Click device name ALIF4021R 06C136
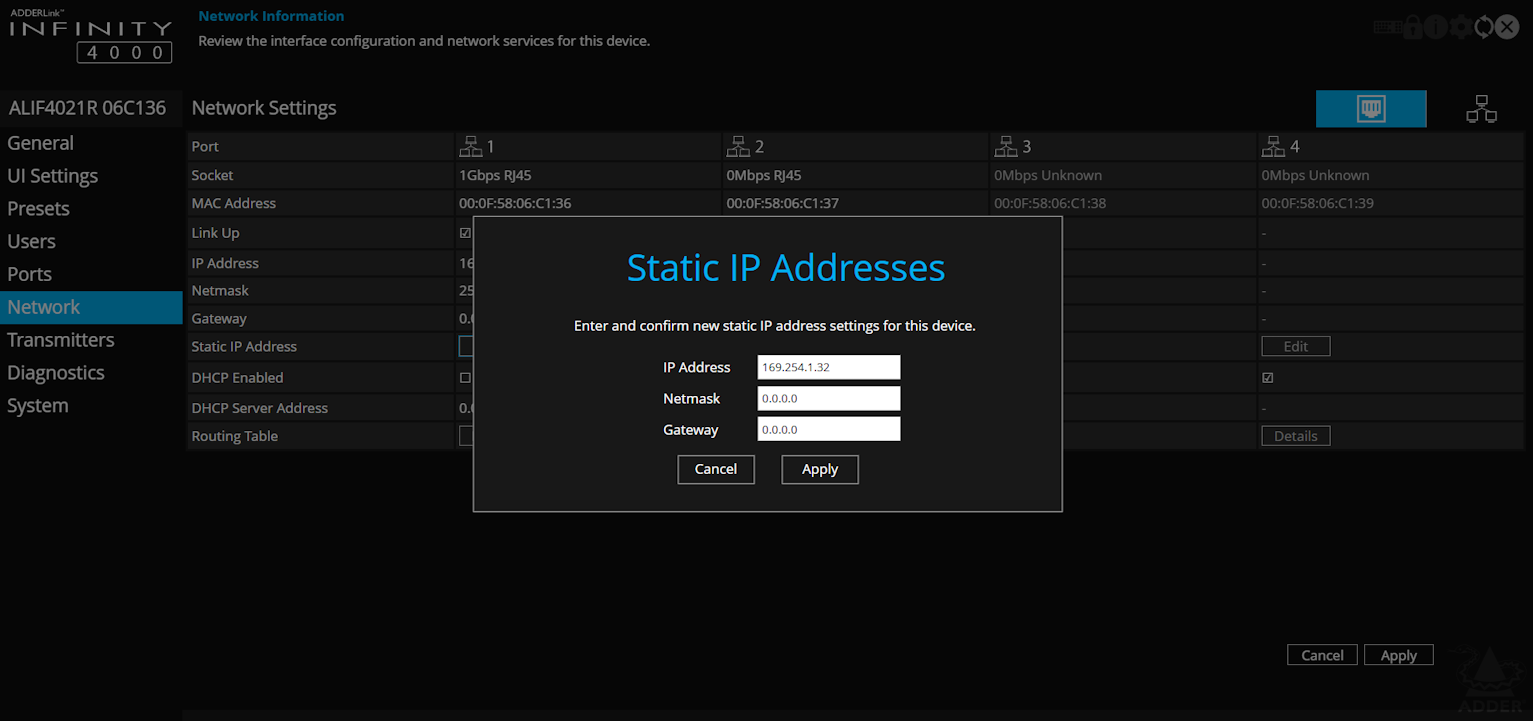This screenshot has width=1533, height=721. [88, 107]
